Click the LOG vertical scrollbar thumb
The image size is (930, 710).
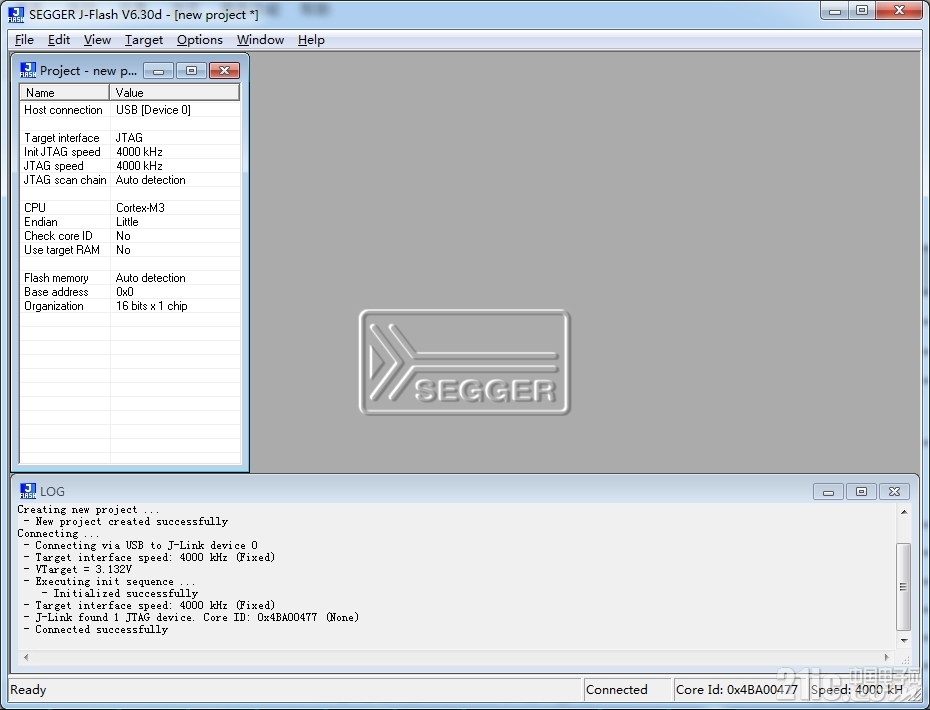click(903, 587)
